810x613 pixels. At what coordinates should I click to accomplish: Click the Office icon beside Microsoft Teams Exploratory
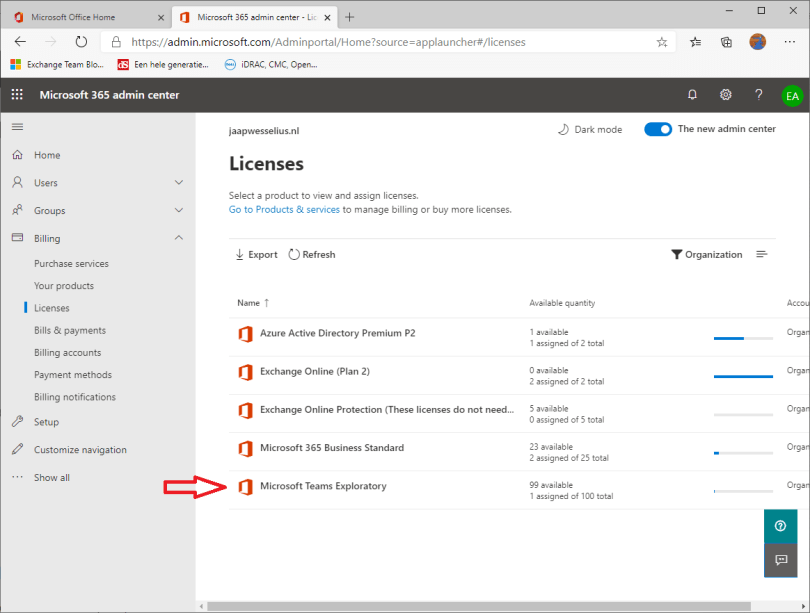point(245,487)
